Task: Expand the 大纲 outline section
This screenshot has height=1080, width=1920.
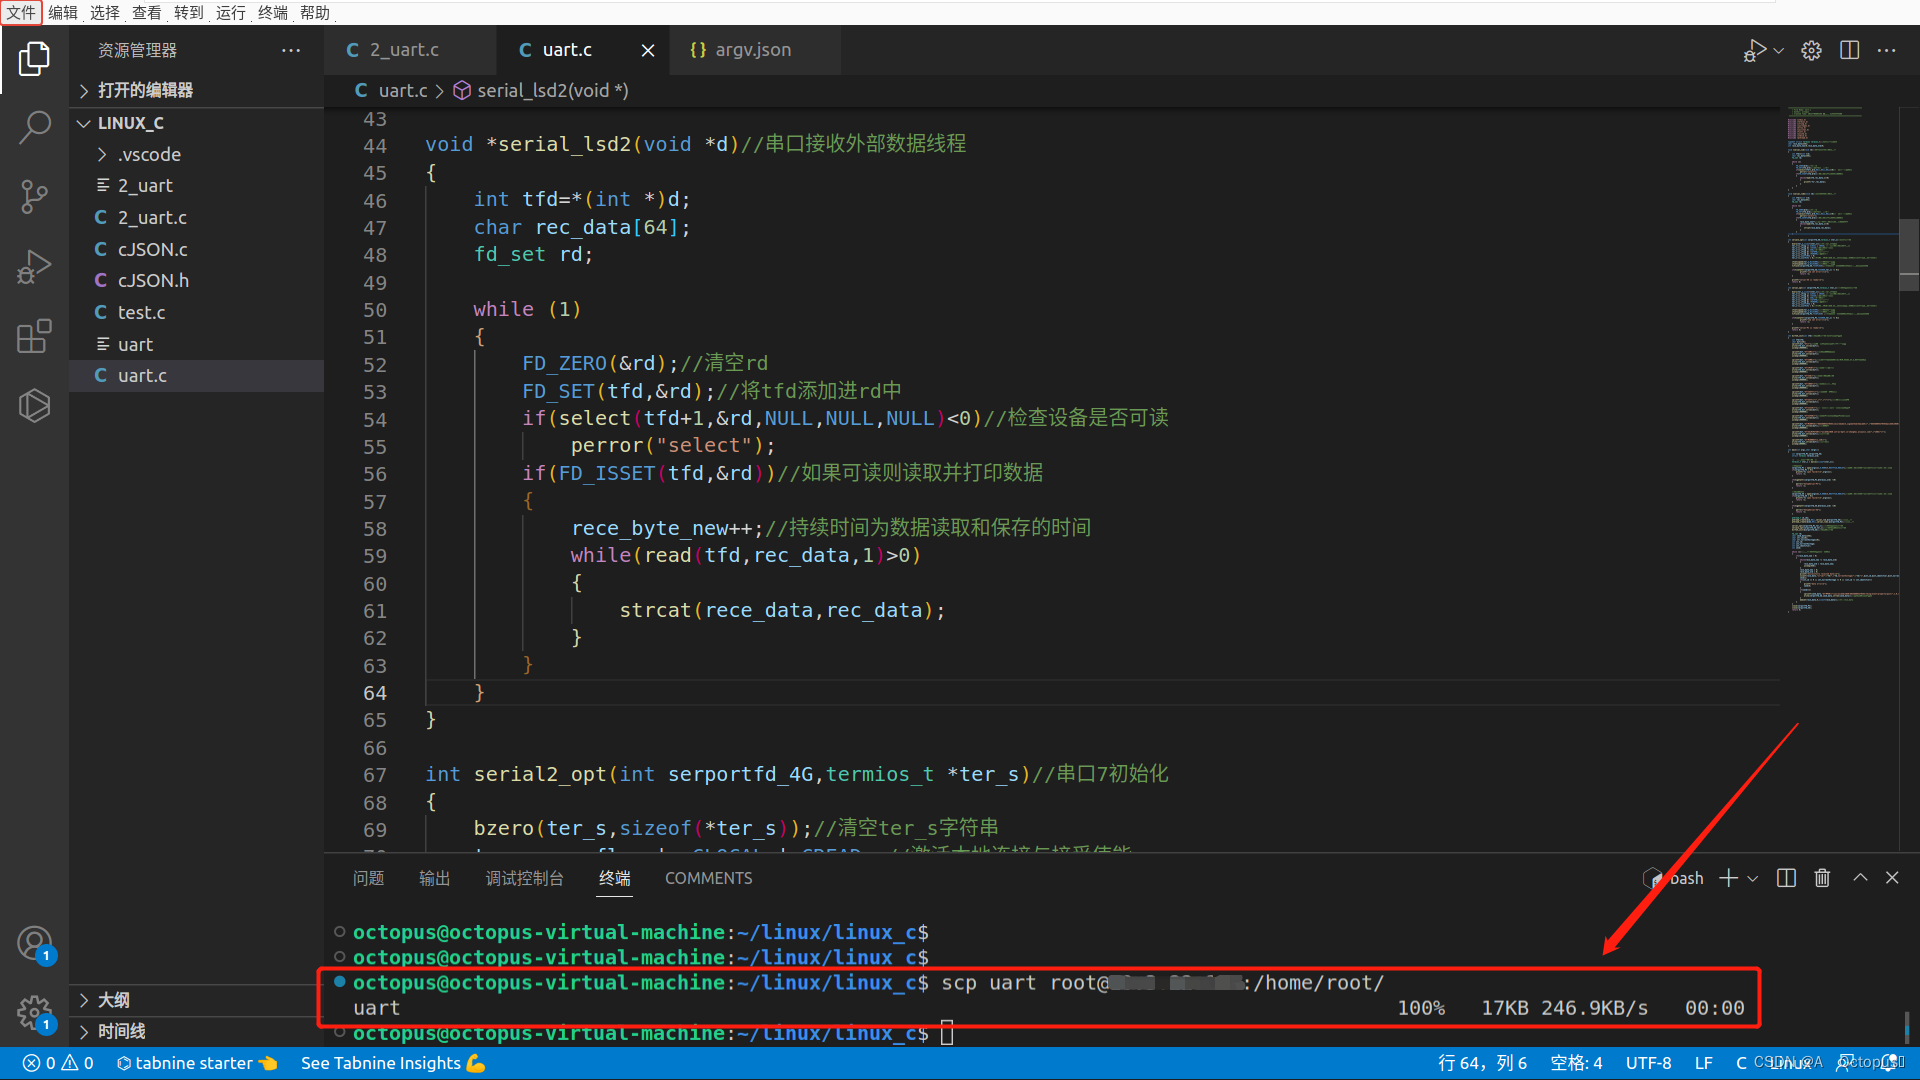Action: click(x=113, y=1000)
